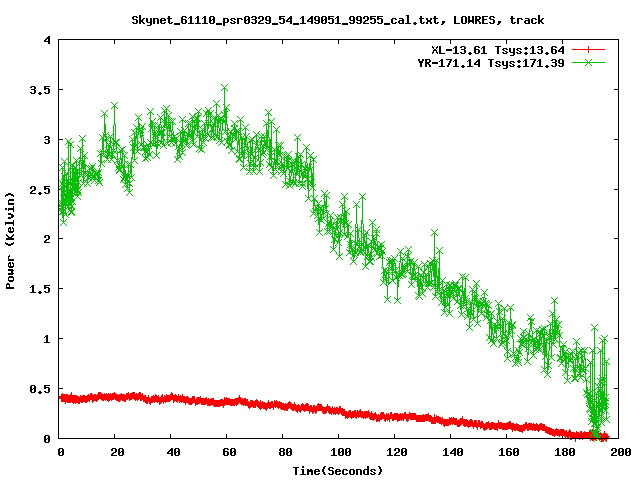Image resolution: width=640 pixels, height=480 pixels.
Task: Click the 200 tick label on x-axis
Action: 619,453
